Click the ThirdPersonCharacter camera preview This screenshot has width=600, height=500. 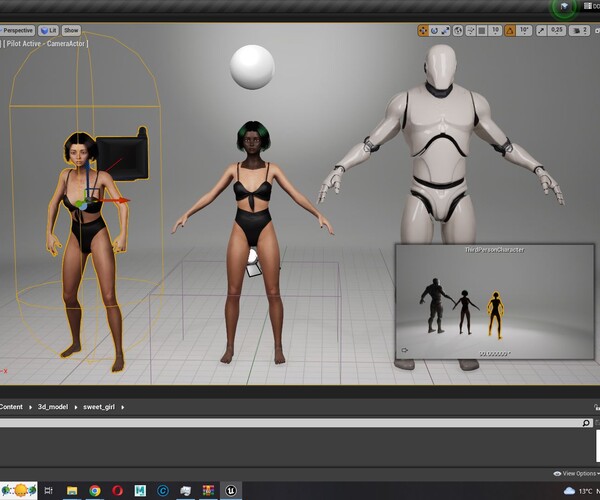click(x=495, y=302)
